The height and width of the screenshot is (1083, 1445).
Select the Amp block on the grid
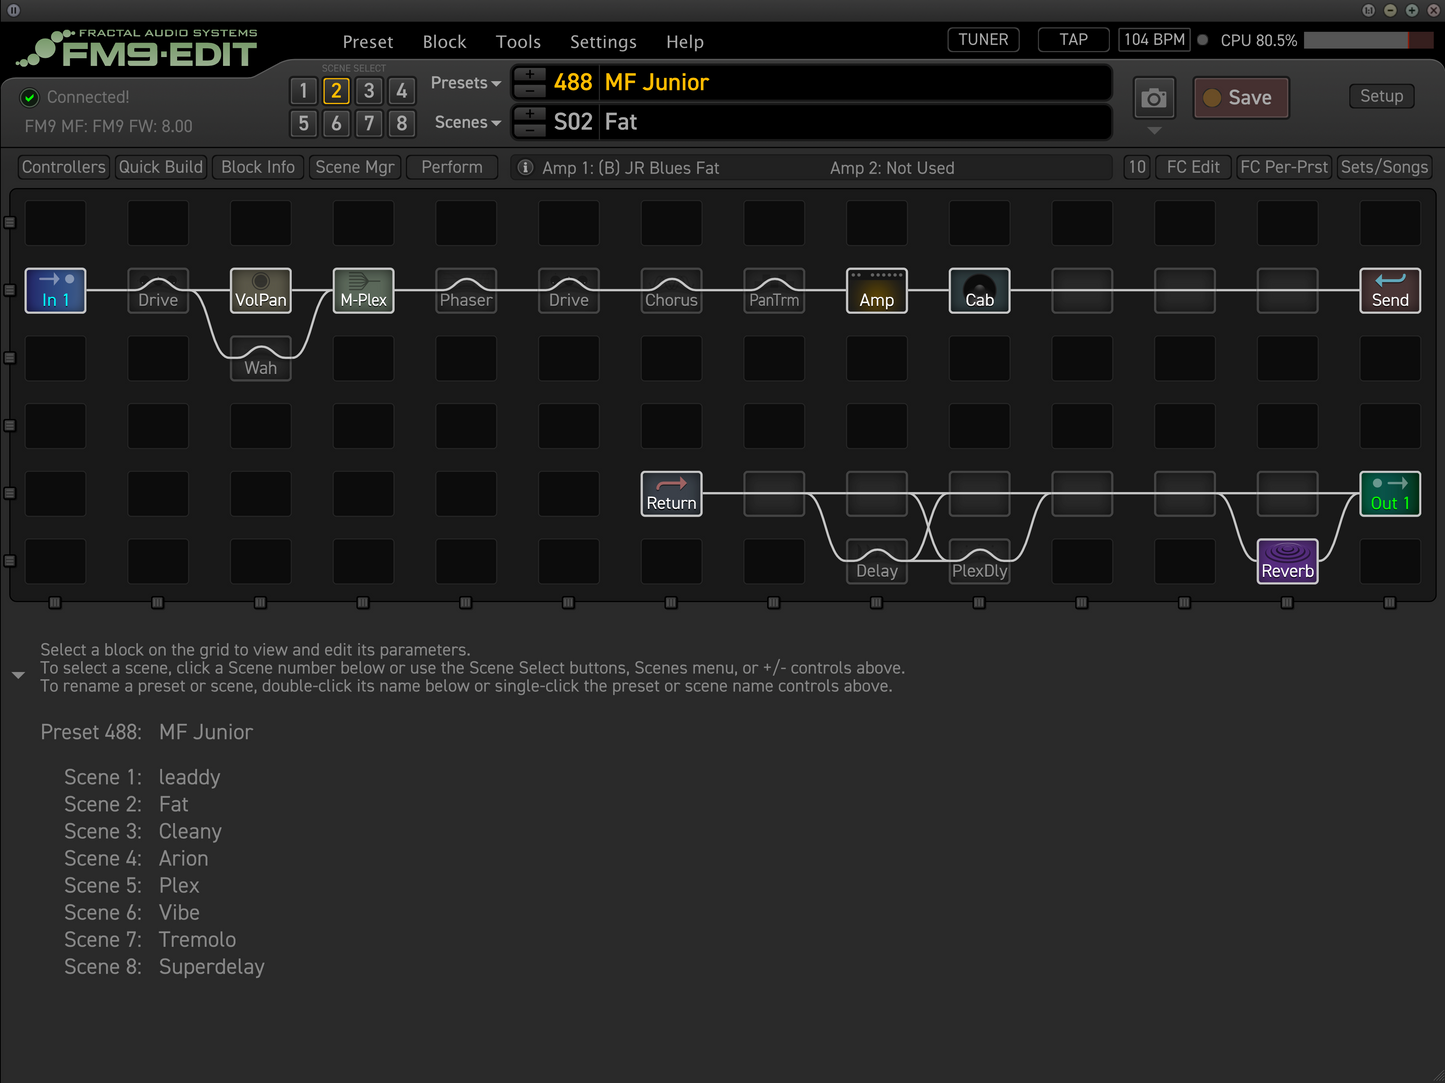[x=876, y=291]
